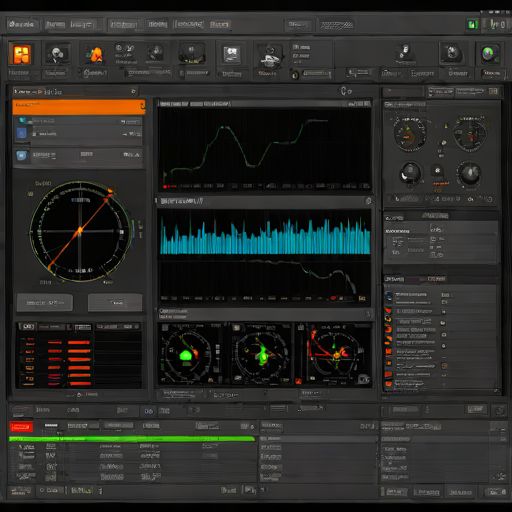Click the green progress bar

click(x=132, y=439)
